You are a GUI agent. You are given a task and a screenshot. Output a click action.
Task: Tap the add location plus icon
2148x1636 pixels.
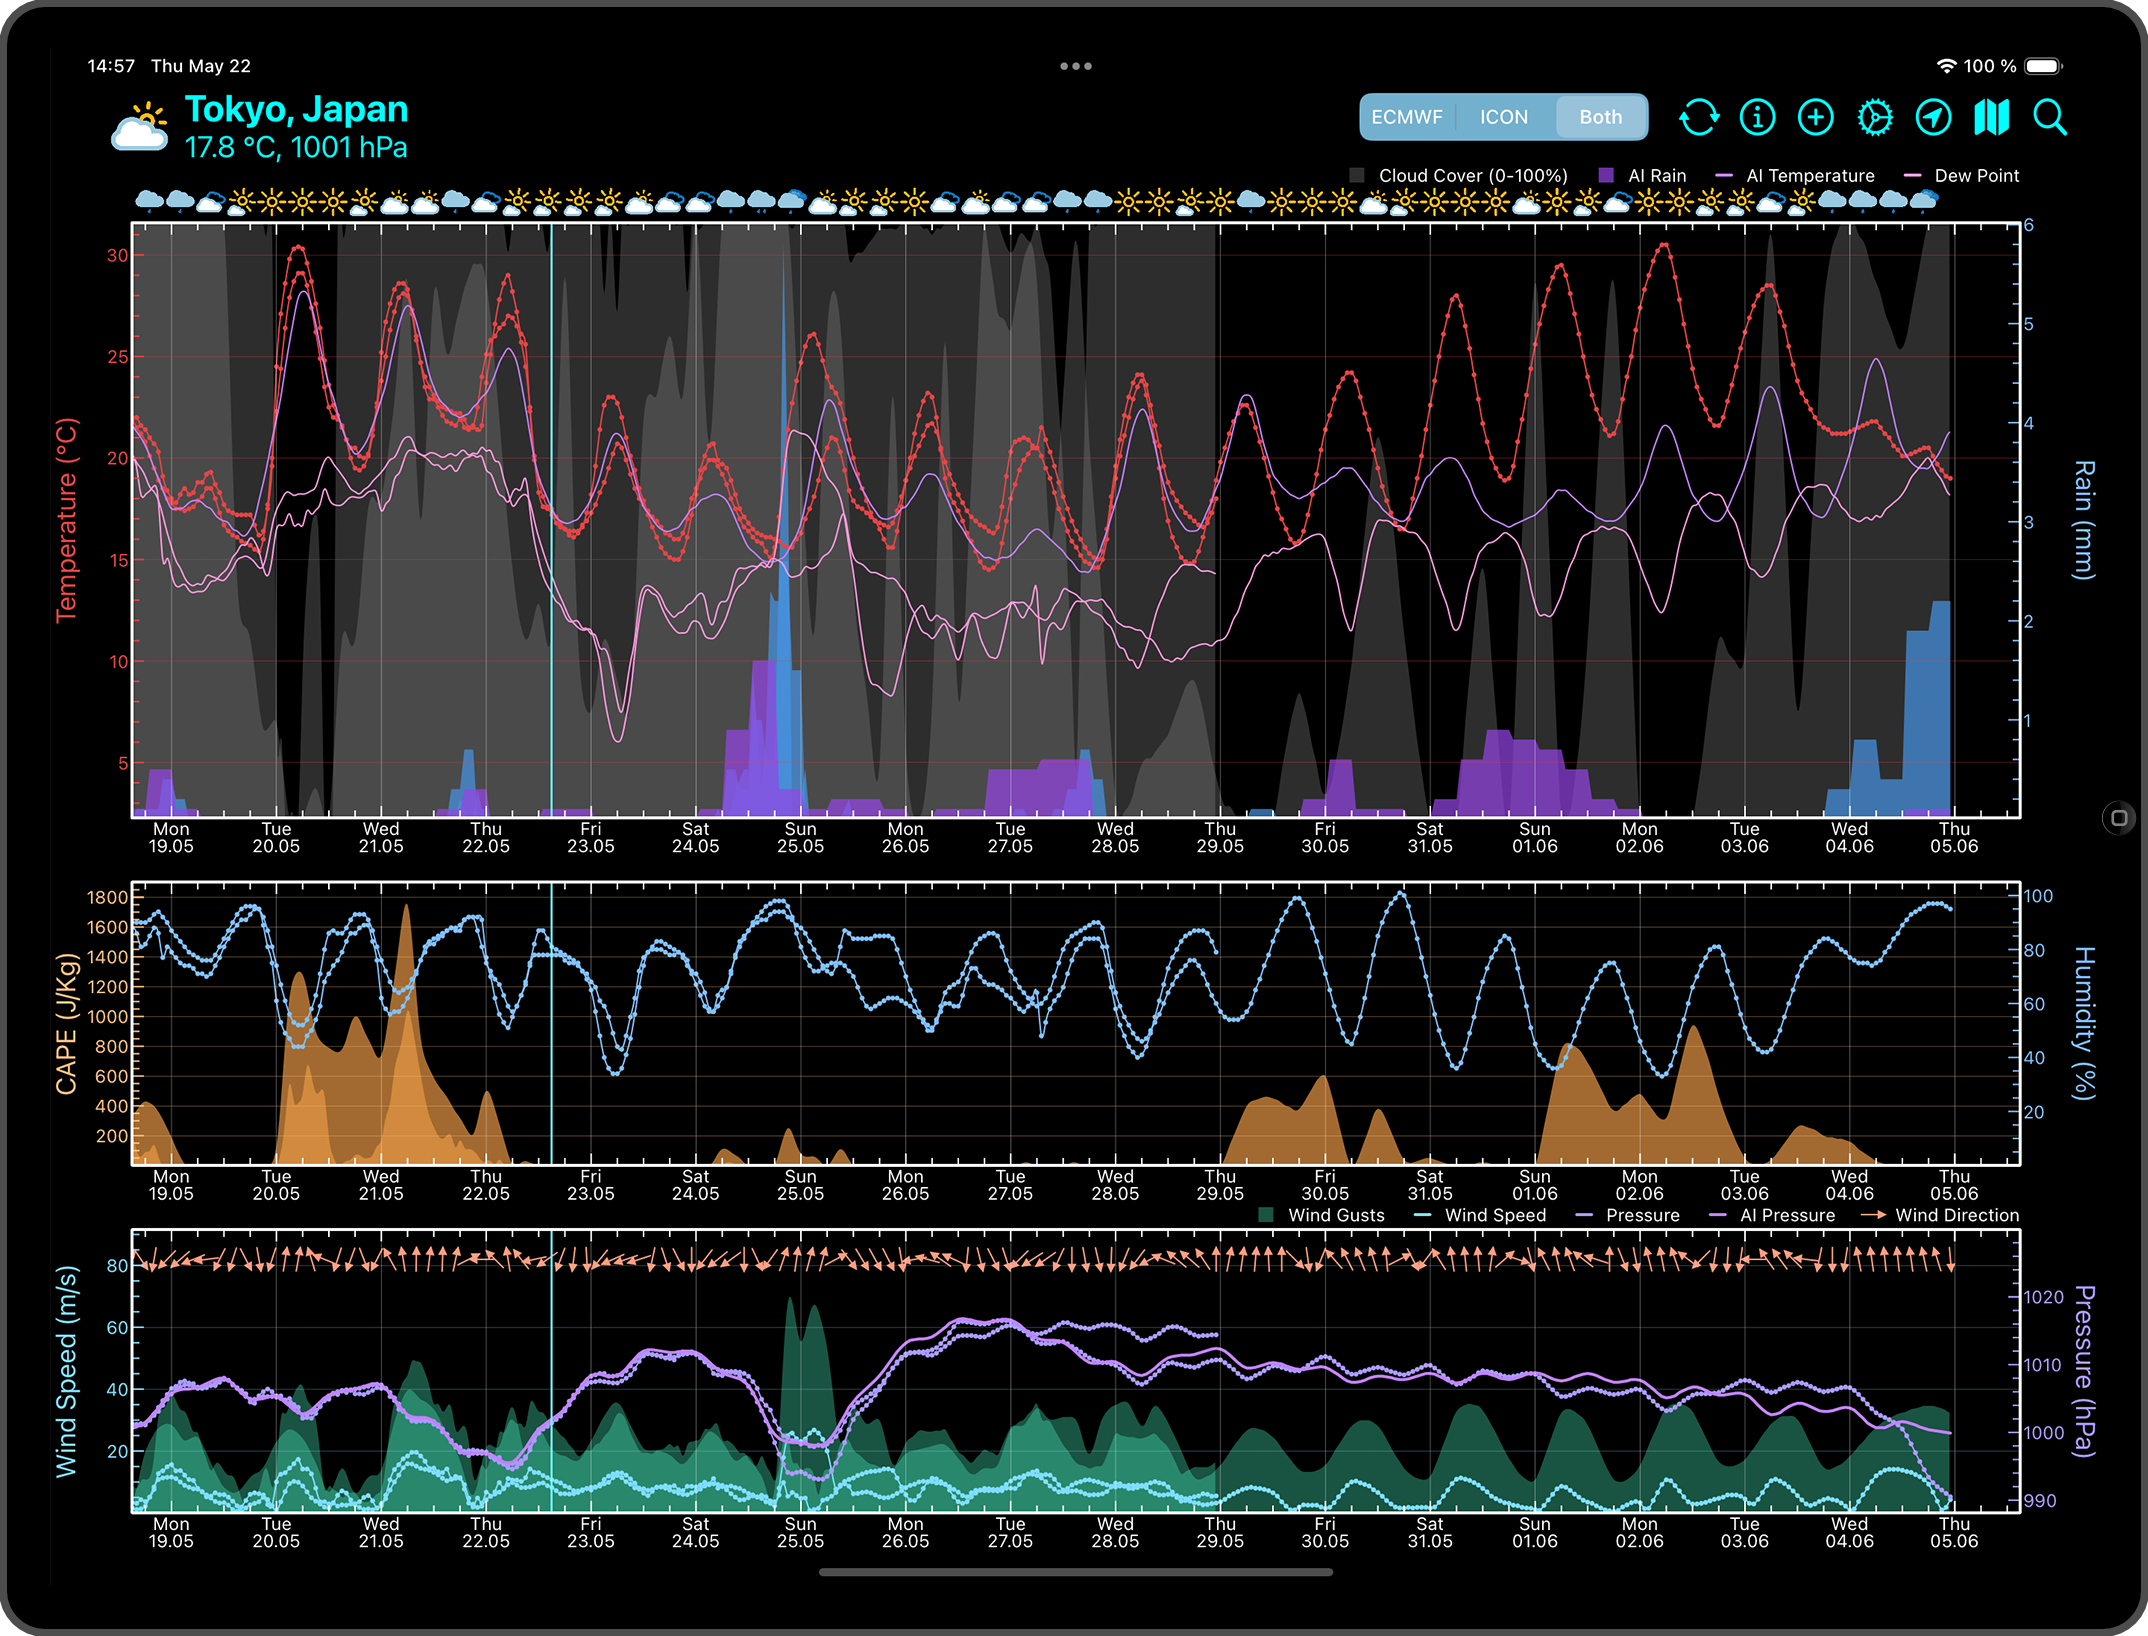[1815, 117]
